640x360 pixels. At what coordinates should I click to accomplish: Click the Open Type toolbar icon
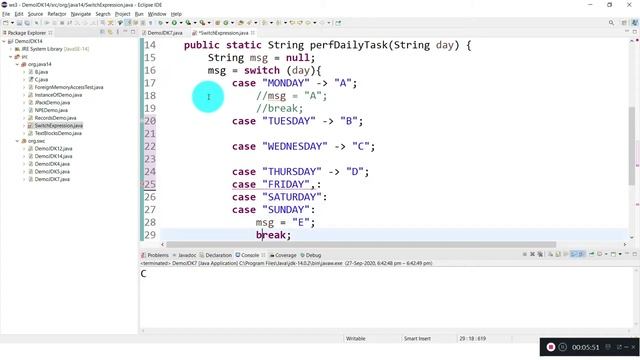240,23
